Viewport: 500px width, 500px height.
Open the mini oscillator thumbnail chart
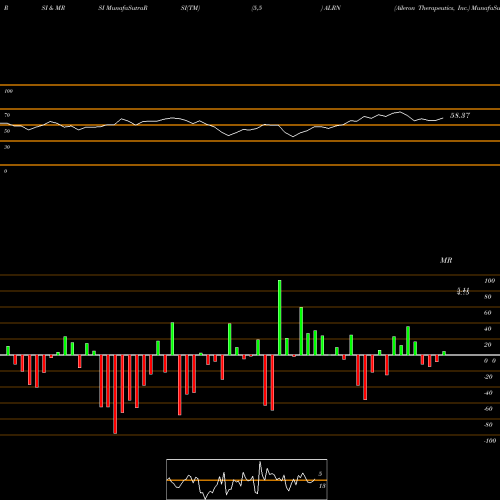[247, 479]
